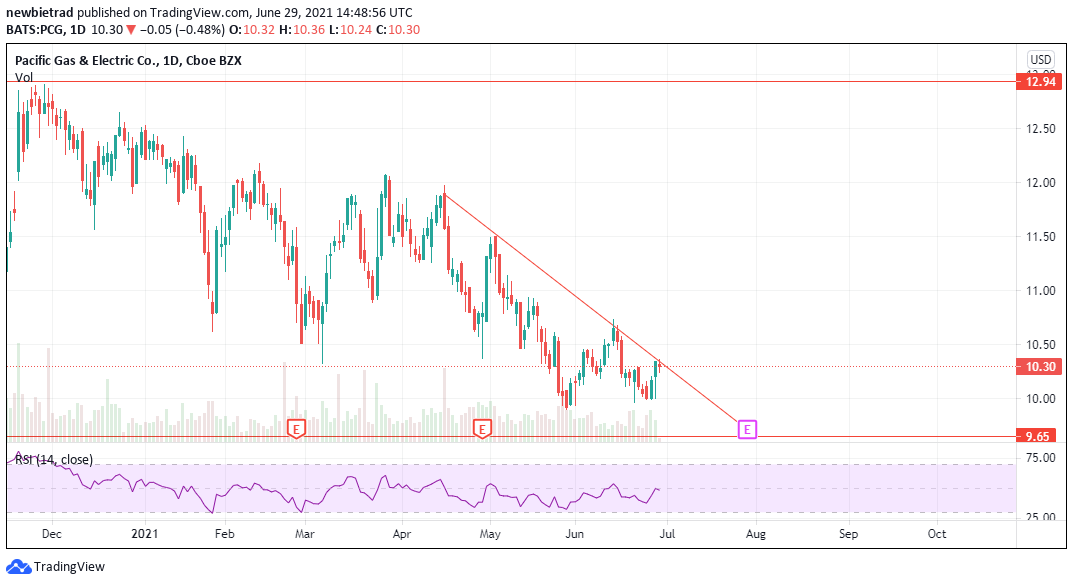This screenshot has width=1073, height=585.
Task: Click the Mar label on time axis
Action: point(305,534)
